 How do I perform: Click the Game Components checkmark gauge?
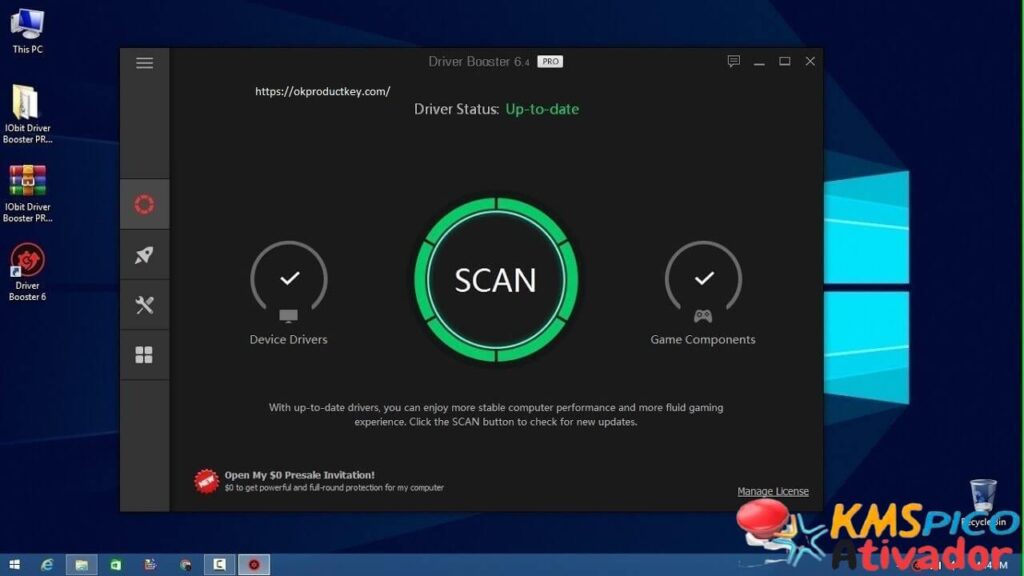703,279
